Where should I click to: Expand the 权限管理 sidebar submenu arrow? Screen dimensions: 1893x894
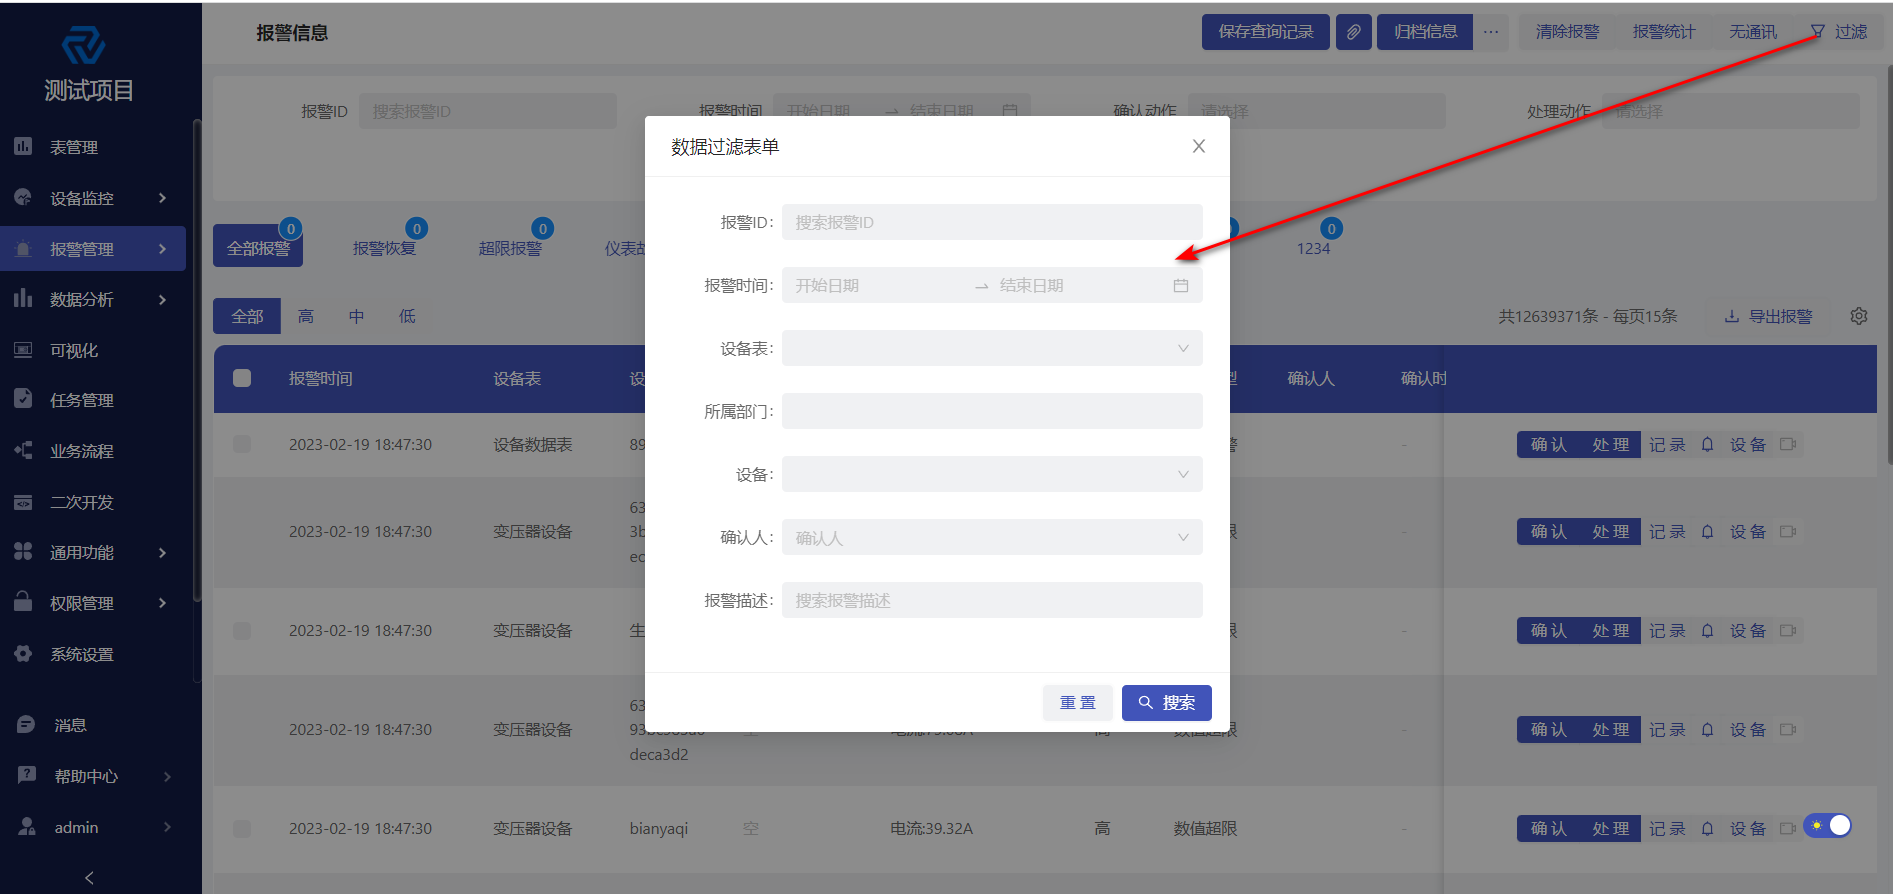162,603
